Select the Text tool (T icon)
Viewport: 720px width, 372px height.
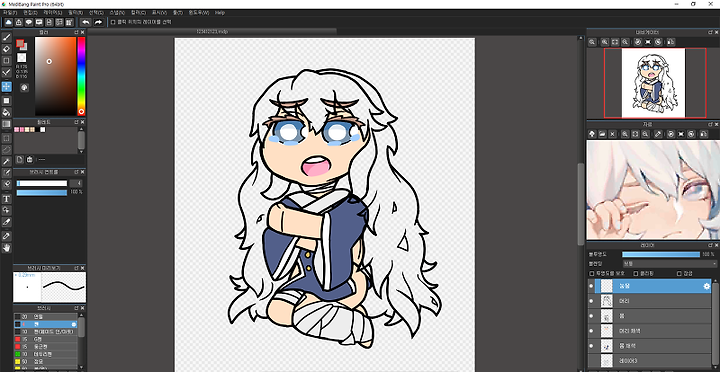pyautogui.click(x=6, y=199)
